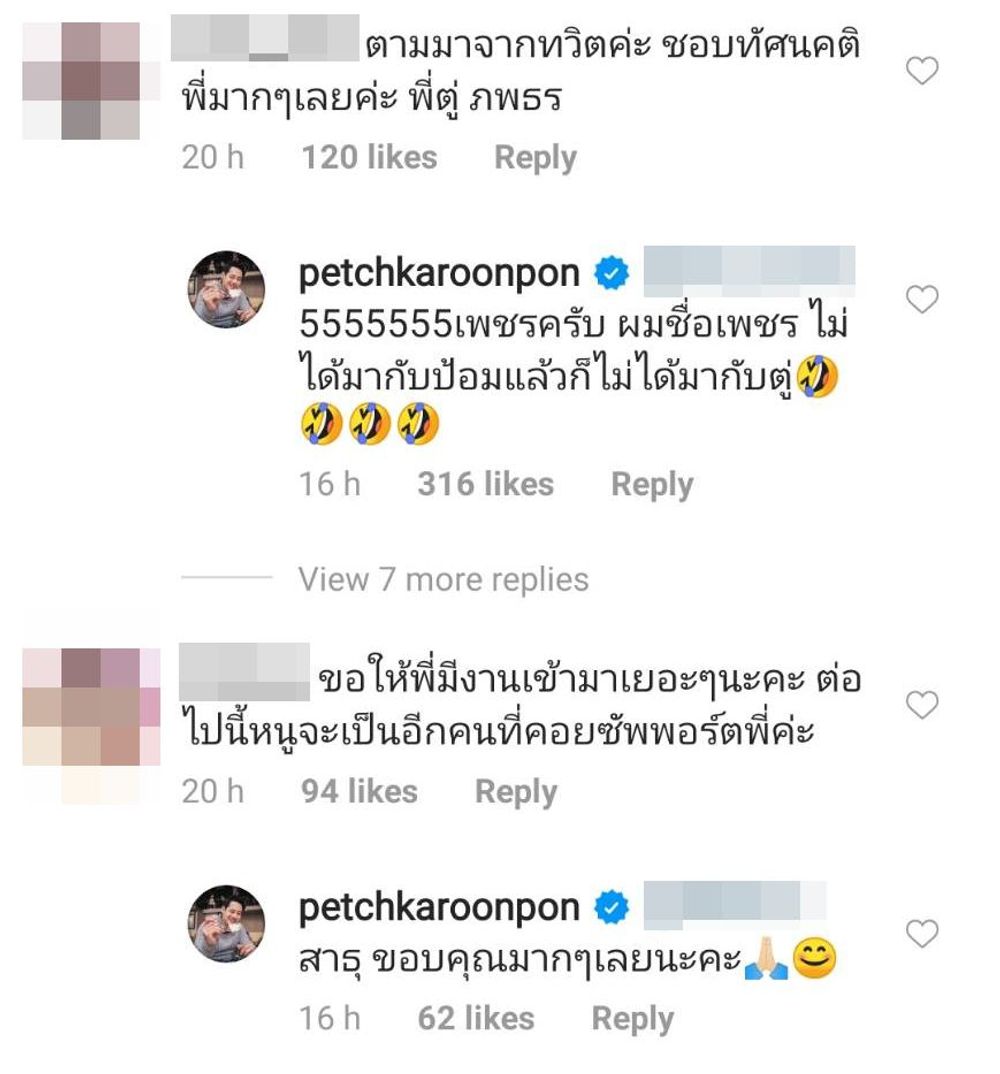Open blurred avatar of top commenter
This screenshot has height=1074, width=1000.
(x=91, y=81)
